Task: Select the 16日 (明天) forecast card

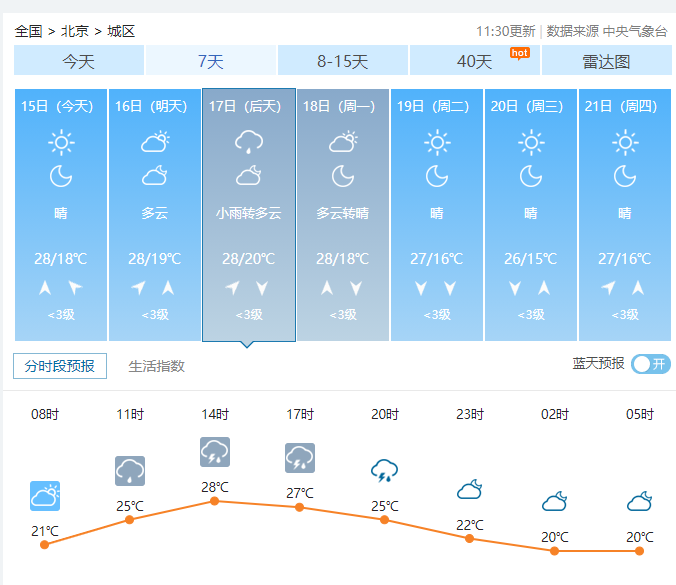Action: point(155,215)
